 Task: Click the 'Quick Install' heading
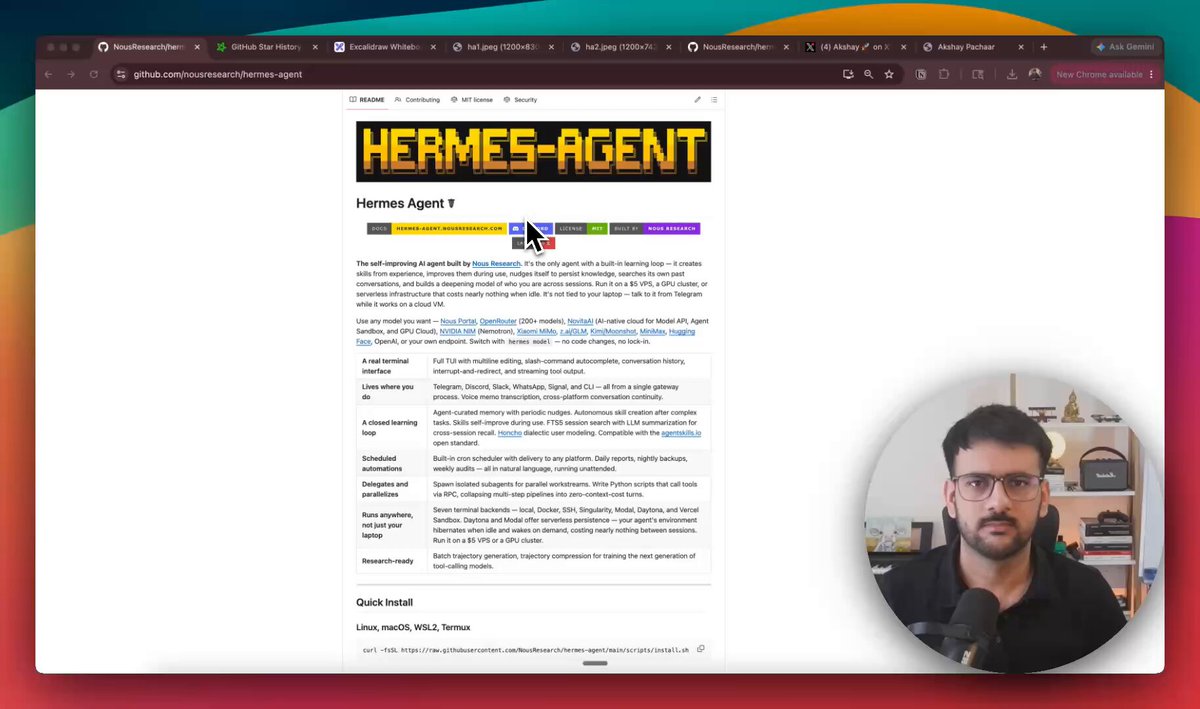click(385, 602)
